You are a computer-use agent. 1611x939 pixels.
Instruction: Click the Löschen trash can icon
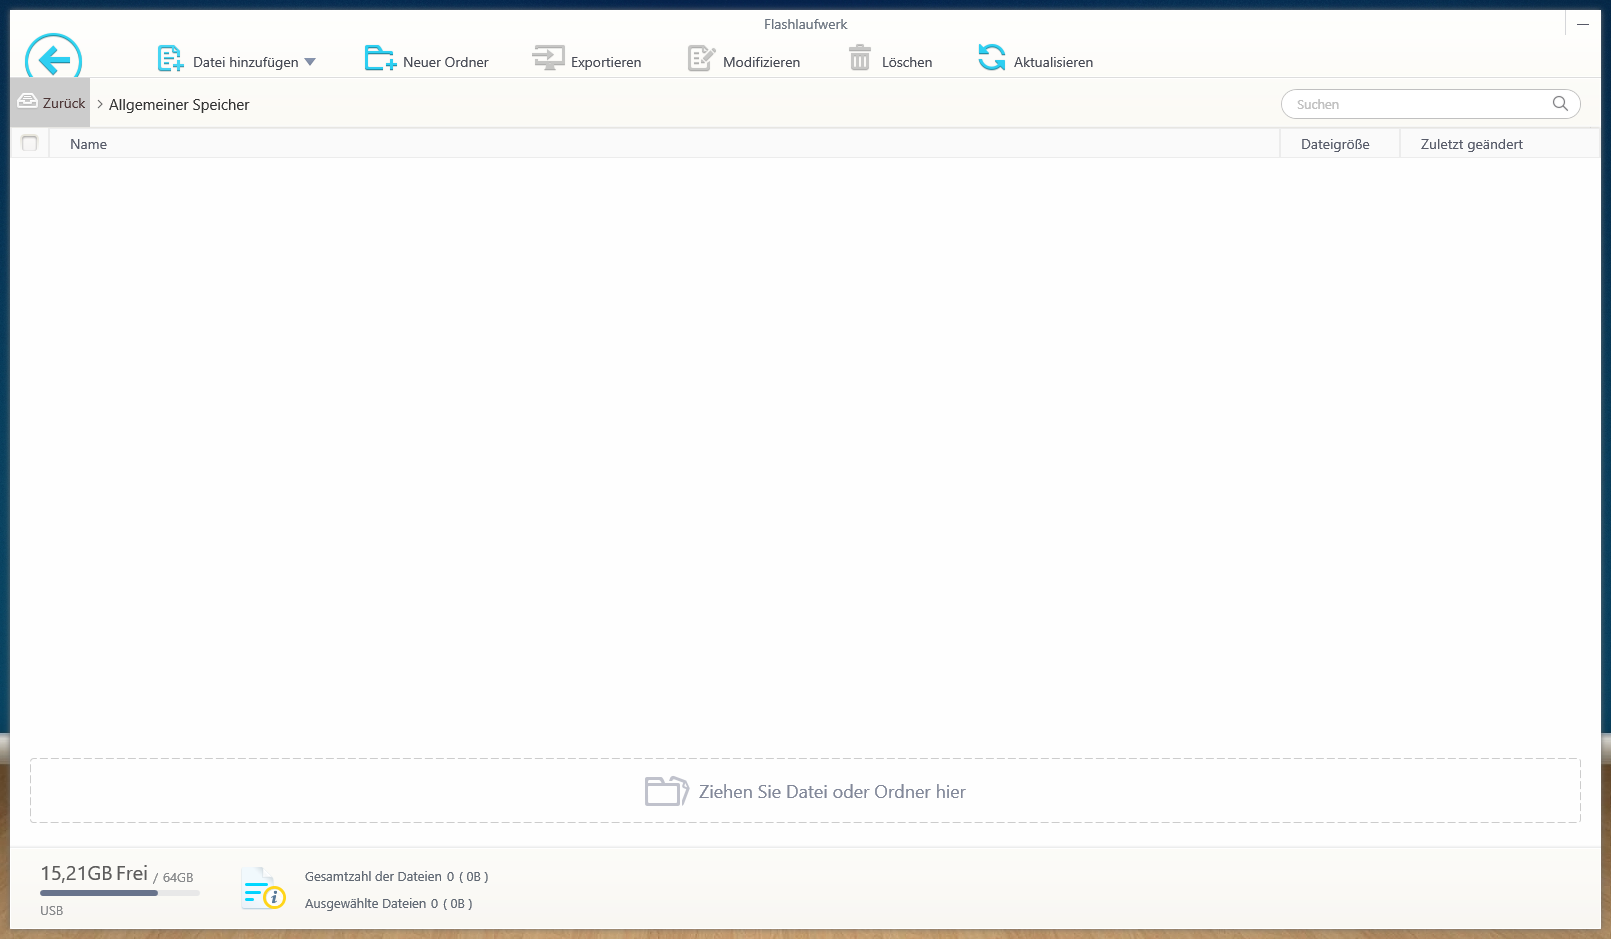click(859, 59)
